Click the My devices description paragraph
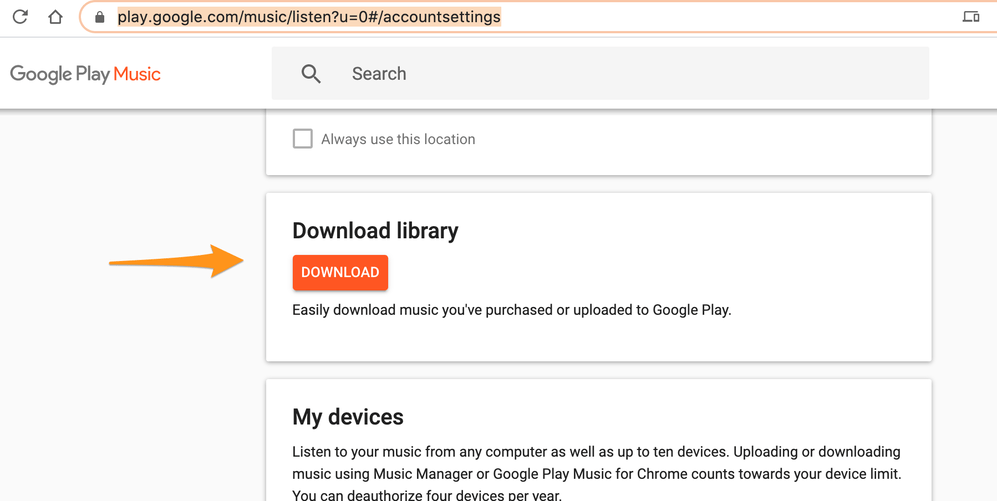Image resolution: width=997 pixels, height=501 pixels. [596, 462]
